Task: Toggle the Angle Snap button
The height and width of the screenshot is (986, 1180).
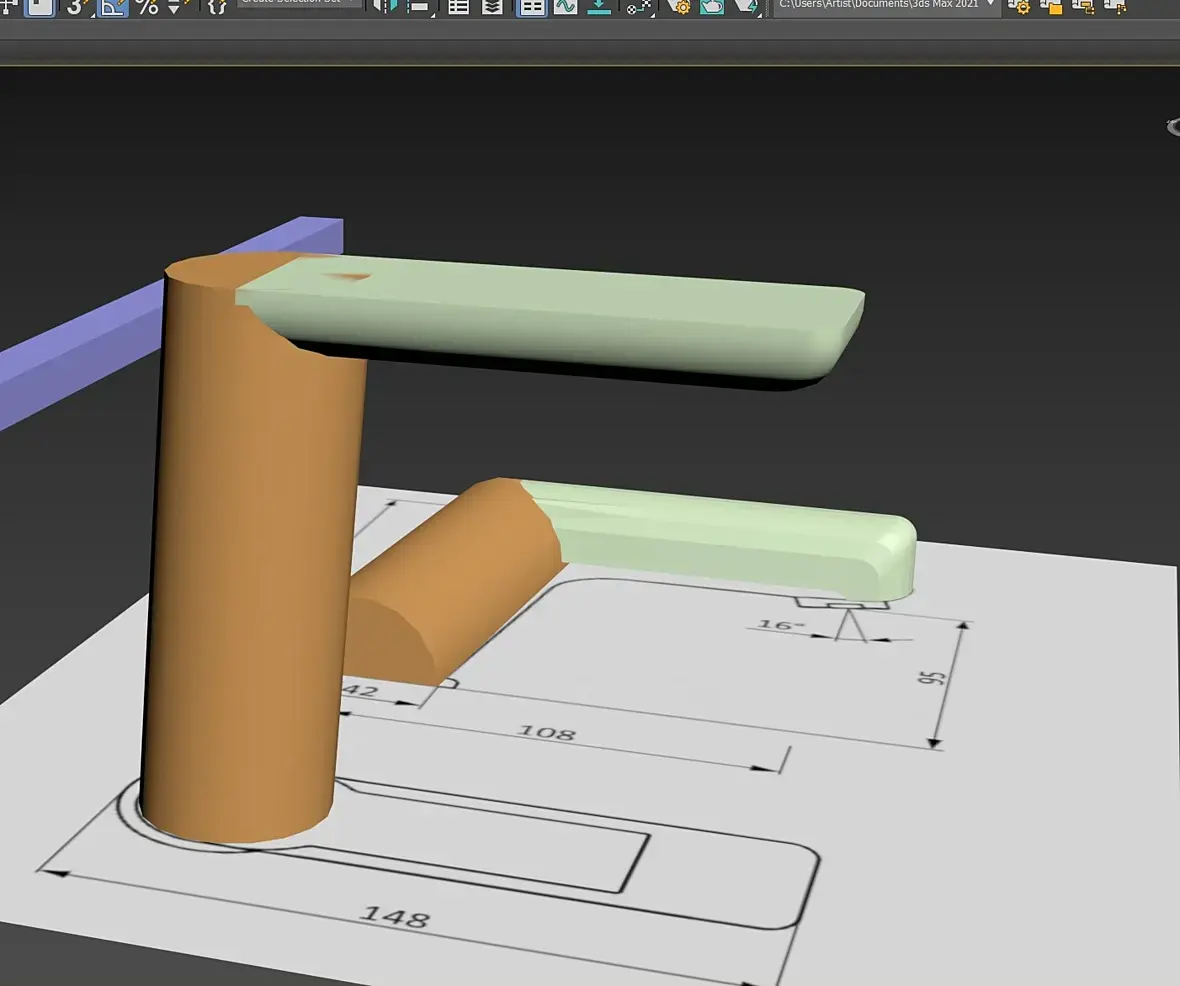Action: 111,6
